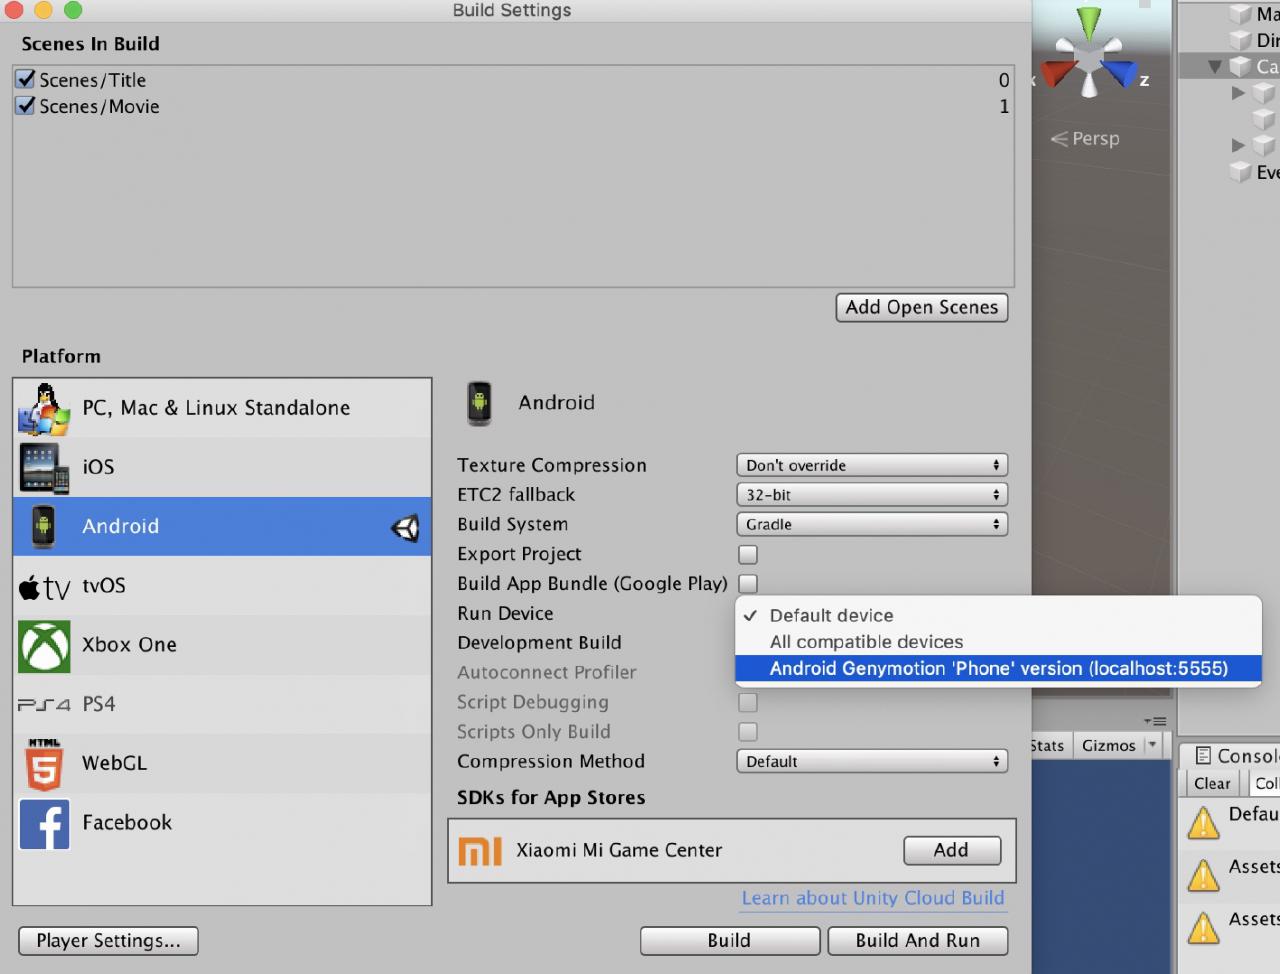Select the iOS platform icon
Viewport: 1280px width, 974px height.
tap(44, 468)
